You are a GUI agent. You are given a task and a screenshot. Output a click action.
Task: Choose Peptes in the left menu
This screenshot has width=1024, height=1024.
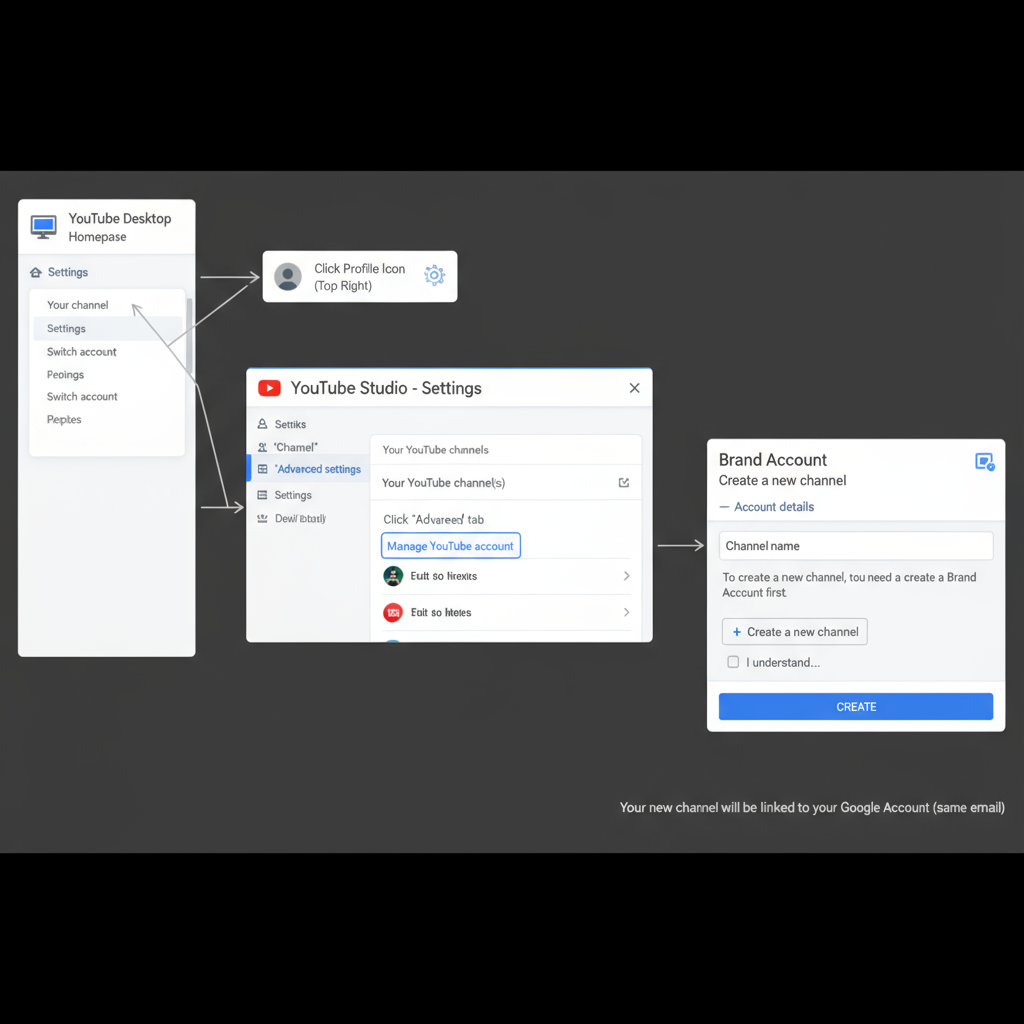tap(64, 419)
